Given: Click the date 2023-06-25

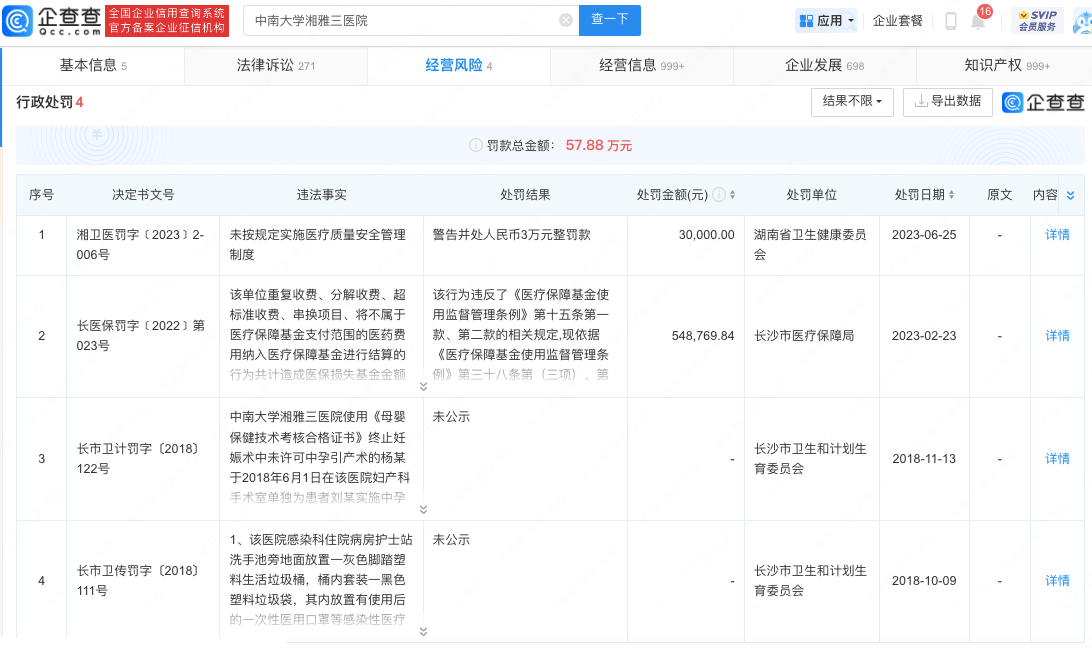Looking at the screenshot, I should (924, 235).
